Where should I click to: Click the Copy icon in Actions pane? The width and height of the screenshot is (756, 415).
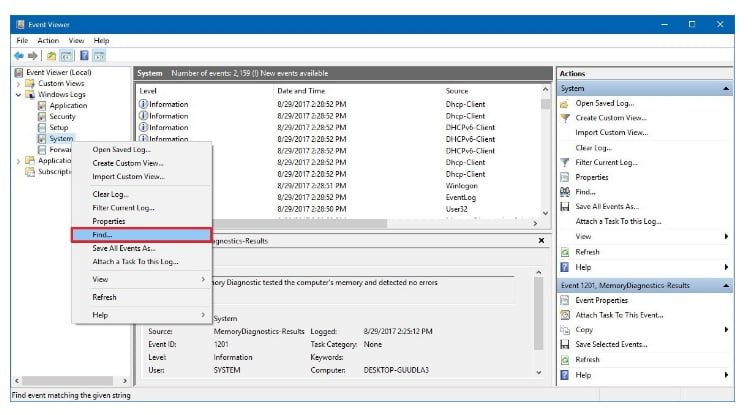pyautogui.click(x=565, y=330)
